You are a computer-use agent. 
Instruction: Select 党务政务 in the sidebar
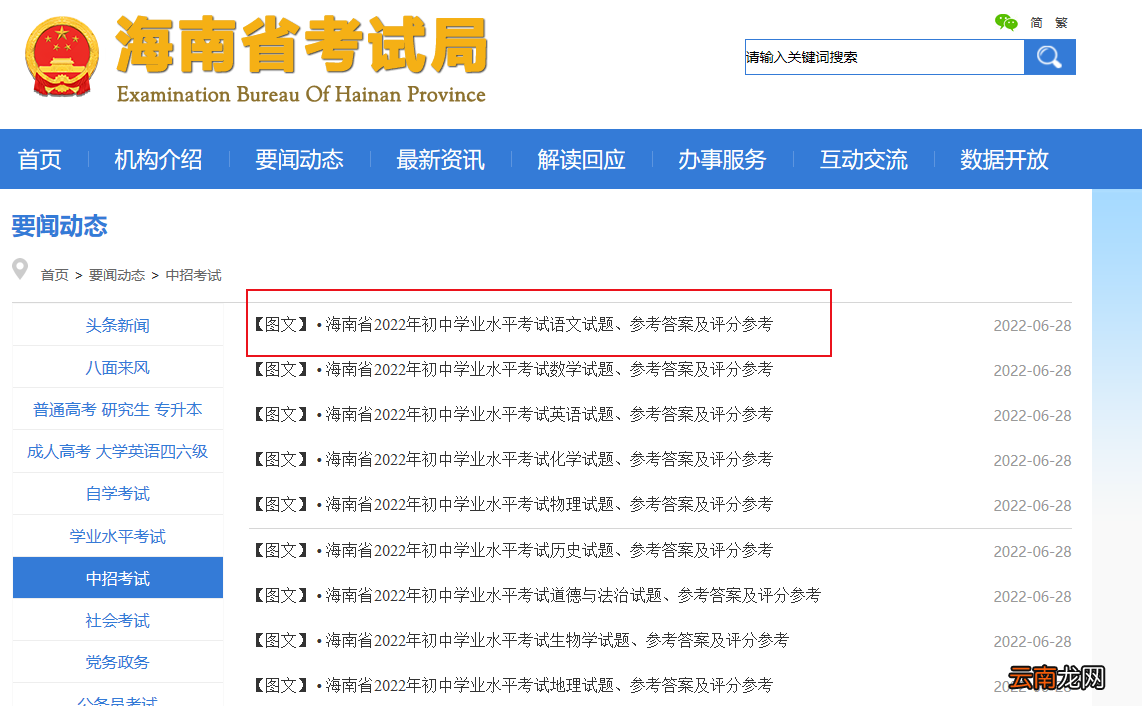[x=118, y=662]
